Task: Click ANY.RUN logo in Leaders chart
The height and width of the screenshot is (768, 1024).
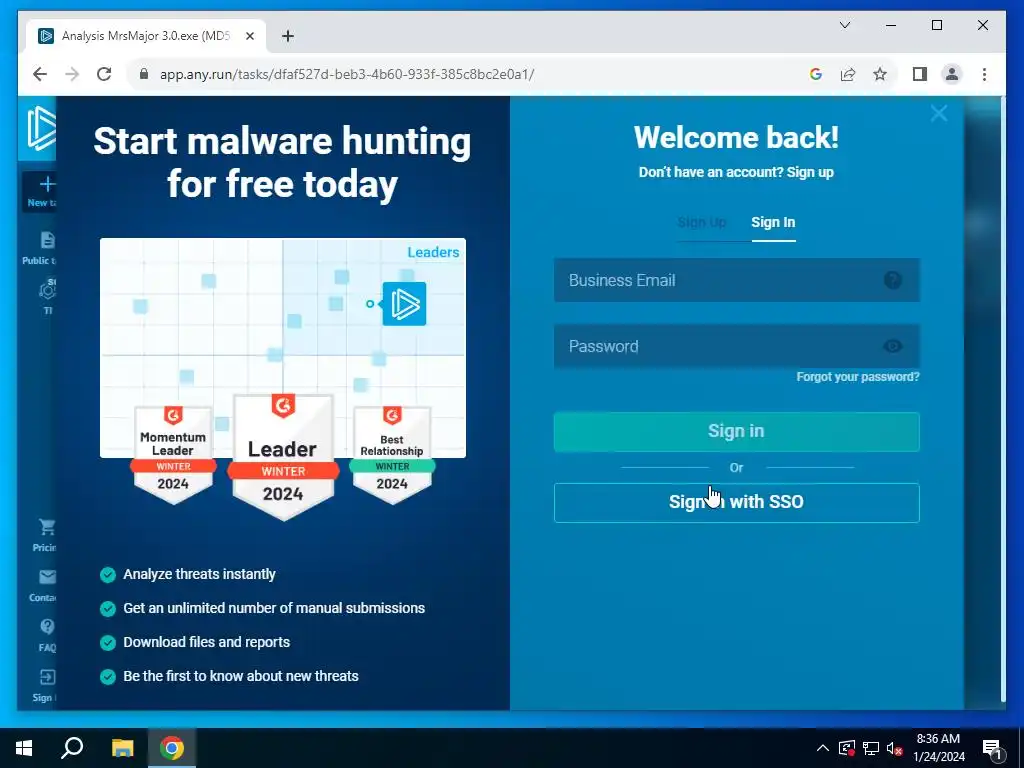Action: point(404,304)
